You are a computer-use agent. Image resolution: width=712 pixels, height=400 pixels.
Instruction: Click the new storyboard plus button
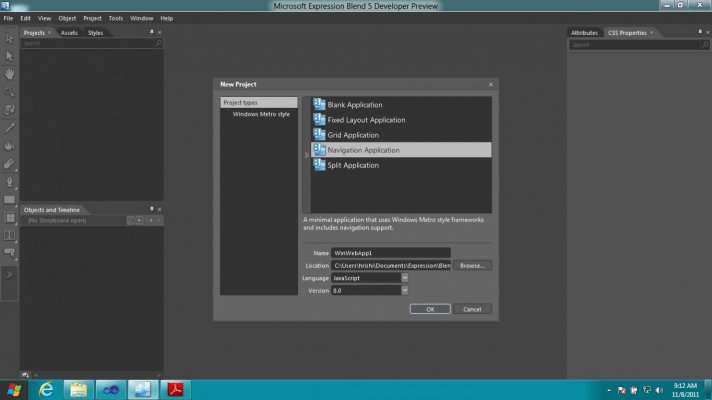(151, 220)
